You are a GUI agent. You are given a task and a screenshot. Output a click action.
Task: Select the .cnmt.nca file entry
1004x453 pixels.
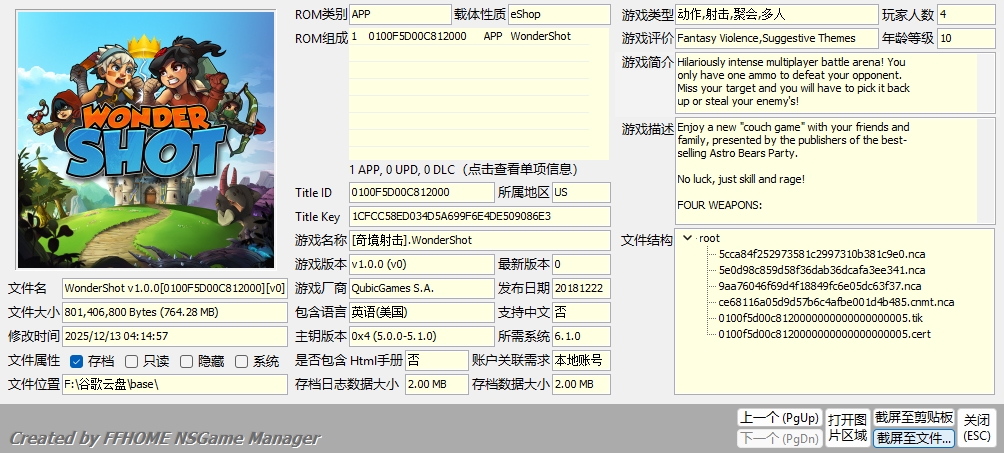[836, 302]
